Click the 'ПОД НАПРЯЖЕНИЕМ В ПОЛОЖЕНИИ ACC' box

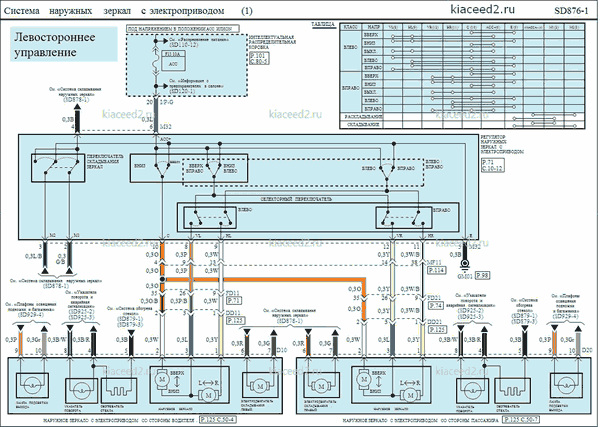[x=183, y=28]
